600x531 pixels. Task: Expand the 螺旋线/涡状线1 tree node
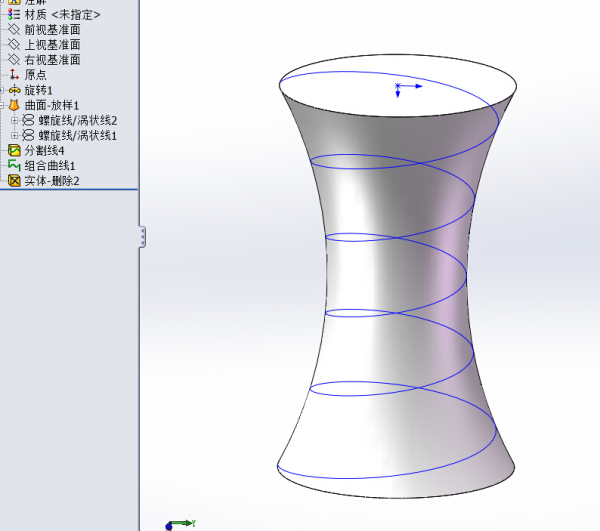tap(15, 135)
